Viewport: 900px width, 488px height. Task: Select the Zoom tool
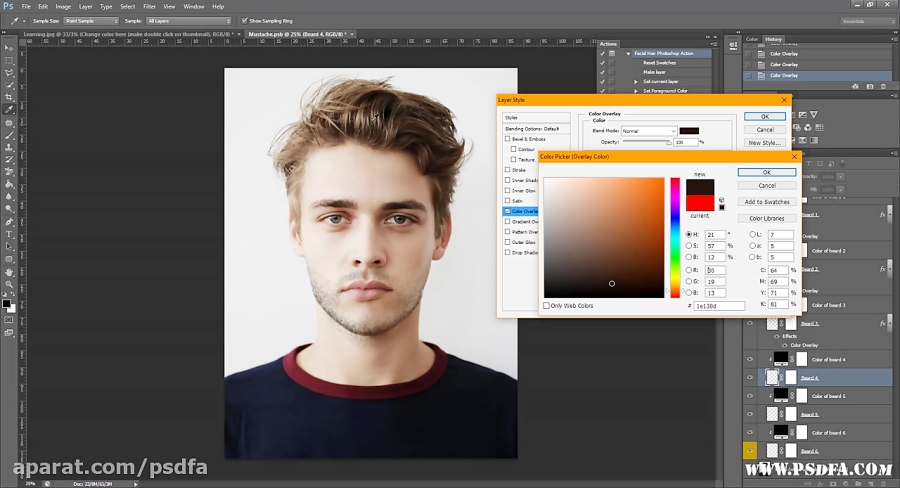(9, 284)
